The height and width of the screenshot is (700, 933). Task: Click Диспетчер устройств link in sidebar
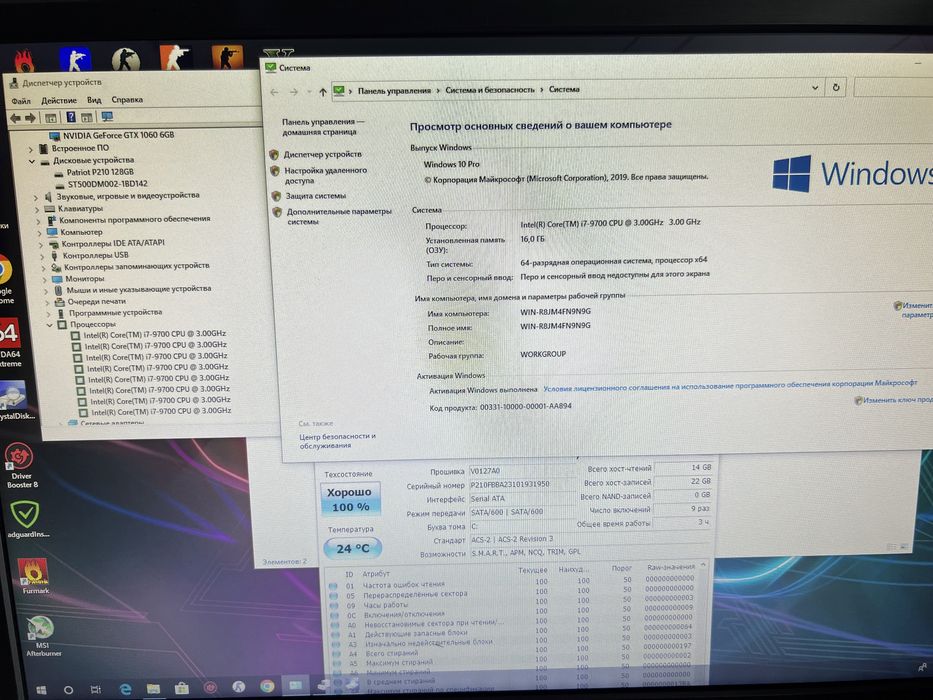click(x=322, y=154)
